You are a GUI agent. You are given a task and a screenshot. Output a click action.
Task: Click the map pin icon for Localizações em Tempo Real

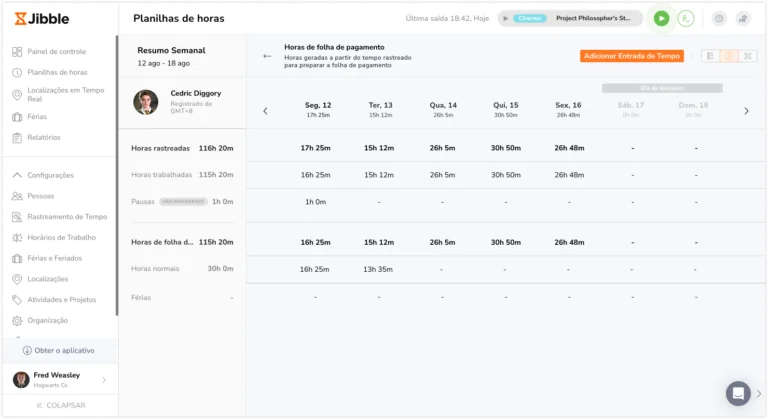point(17,95)
